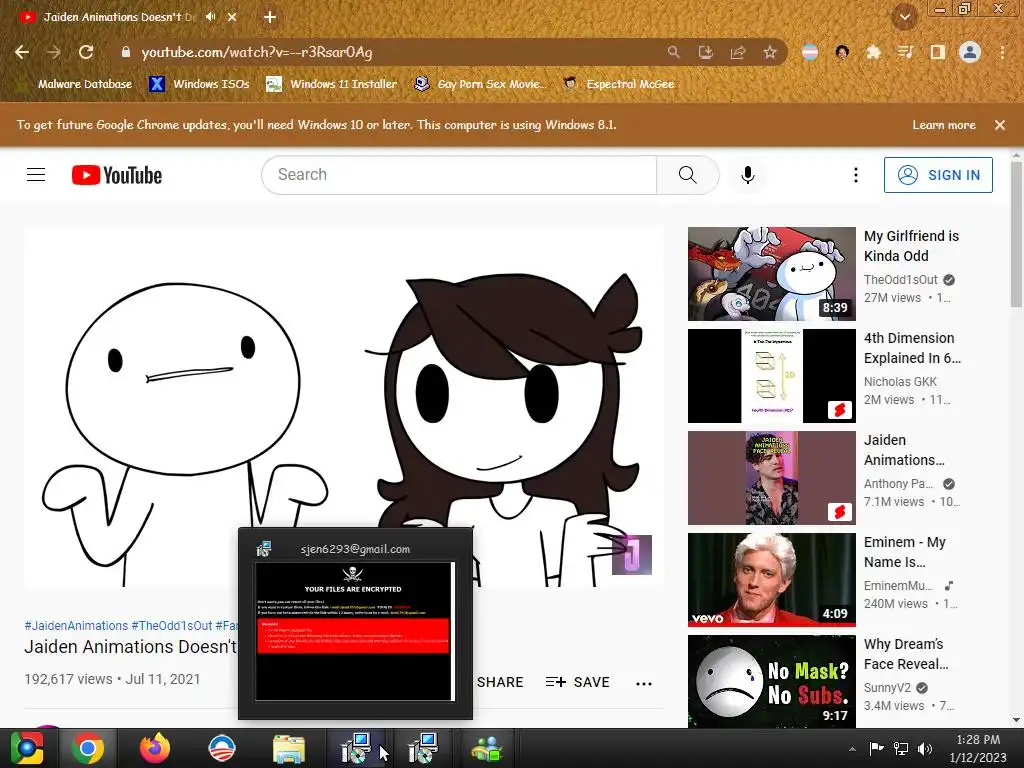Click the second installer taskbar icon
1024x768 pixels.
pyautogui.click(x=423, y=748)
